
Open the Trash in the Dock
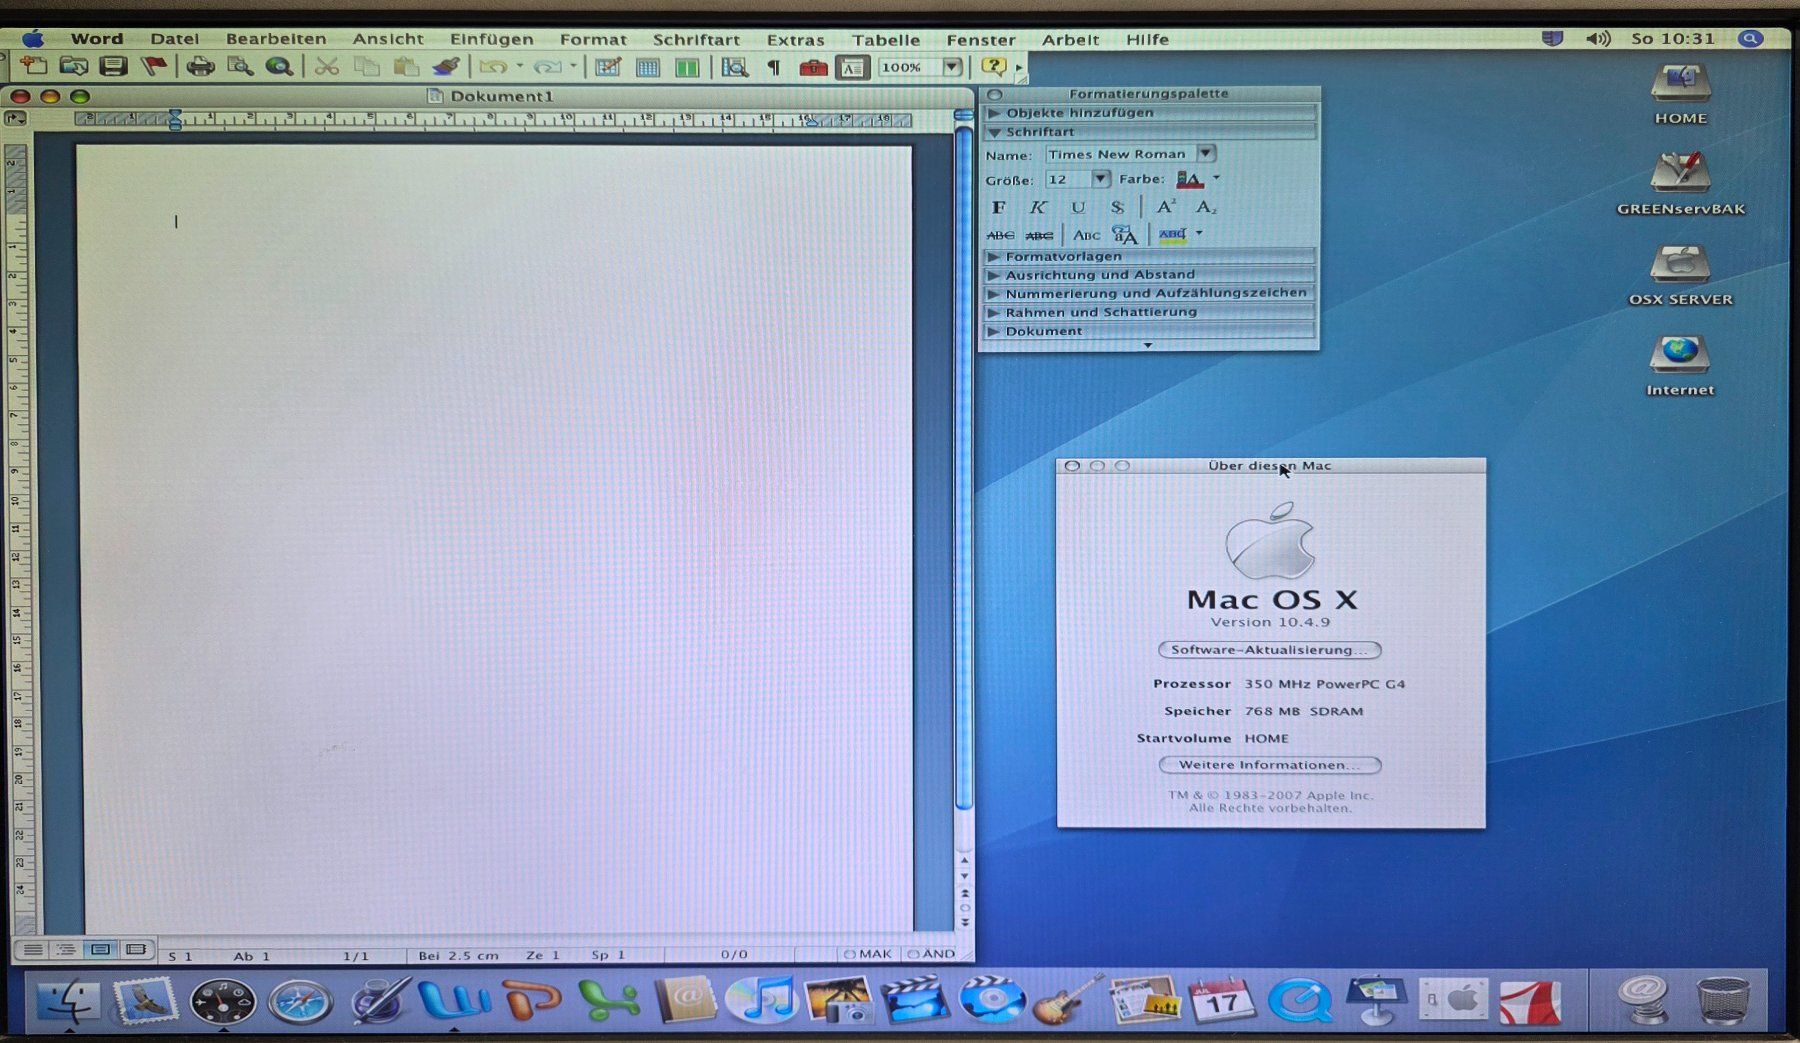1723,999
